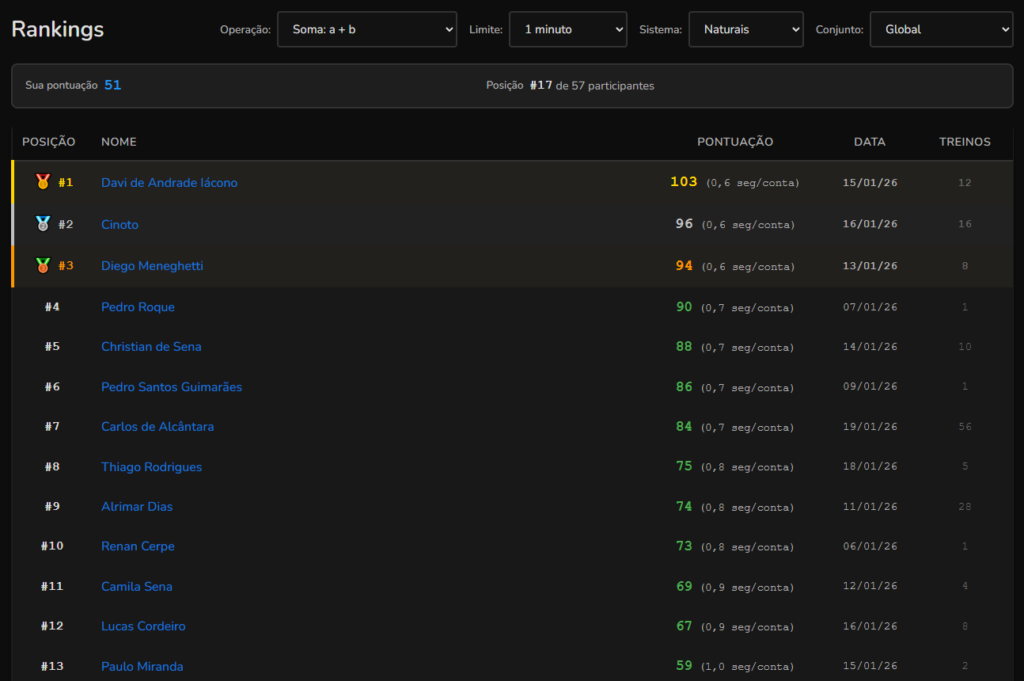Click your score value 51
Viewport: 1024px width, 681px height.
(112, 85)
